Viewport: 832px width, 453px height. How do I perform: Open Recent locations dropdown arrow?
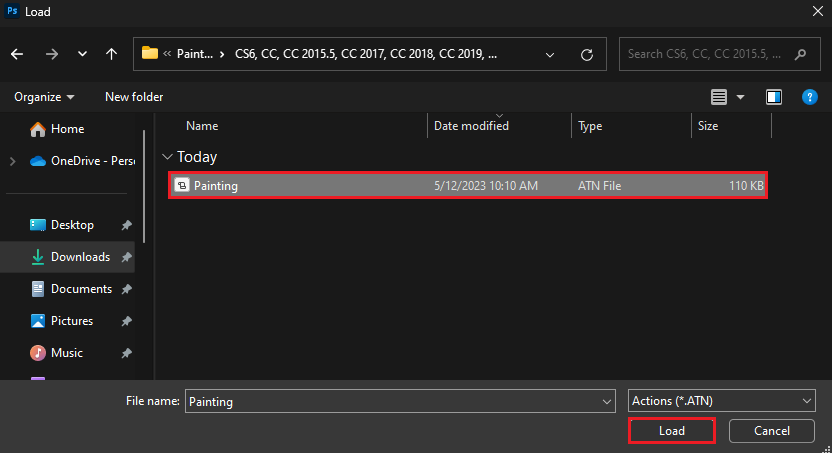[x=81, y=54]
